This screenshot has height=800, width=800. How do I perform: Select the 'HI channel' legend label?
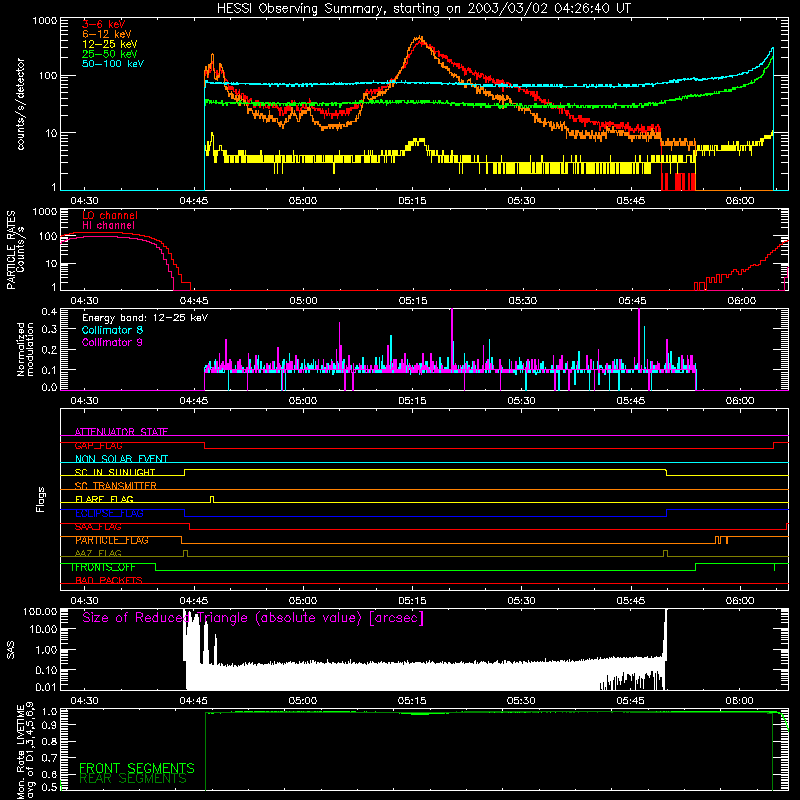tap(108, 226)
